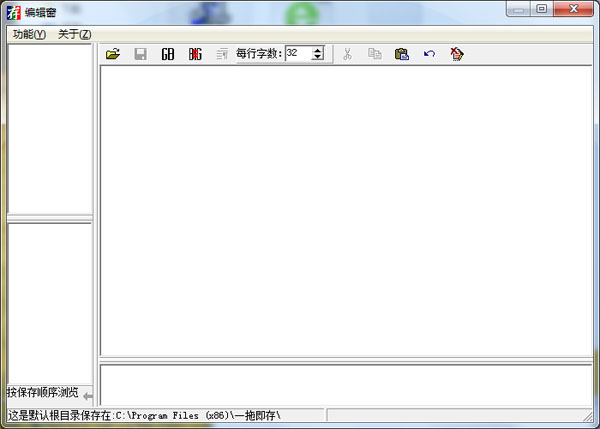Click the save floppy disk icon

[x=140, y=54]
